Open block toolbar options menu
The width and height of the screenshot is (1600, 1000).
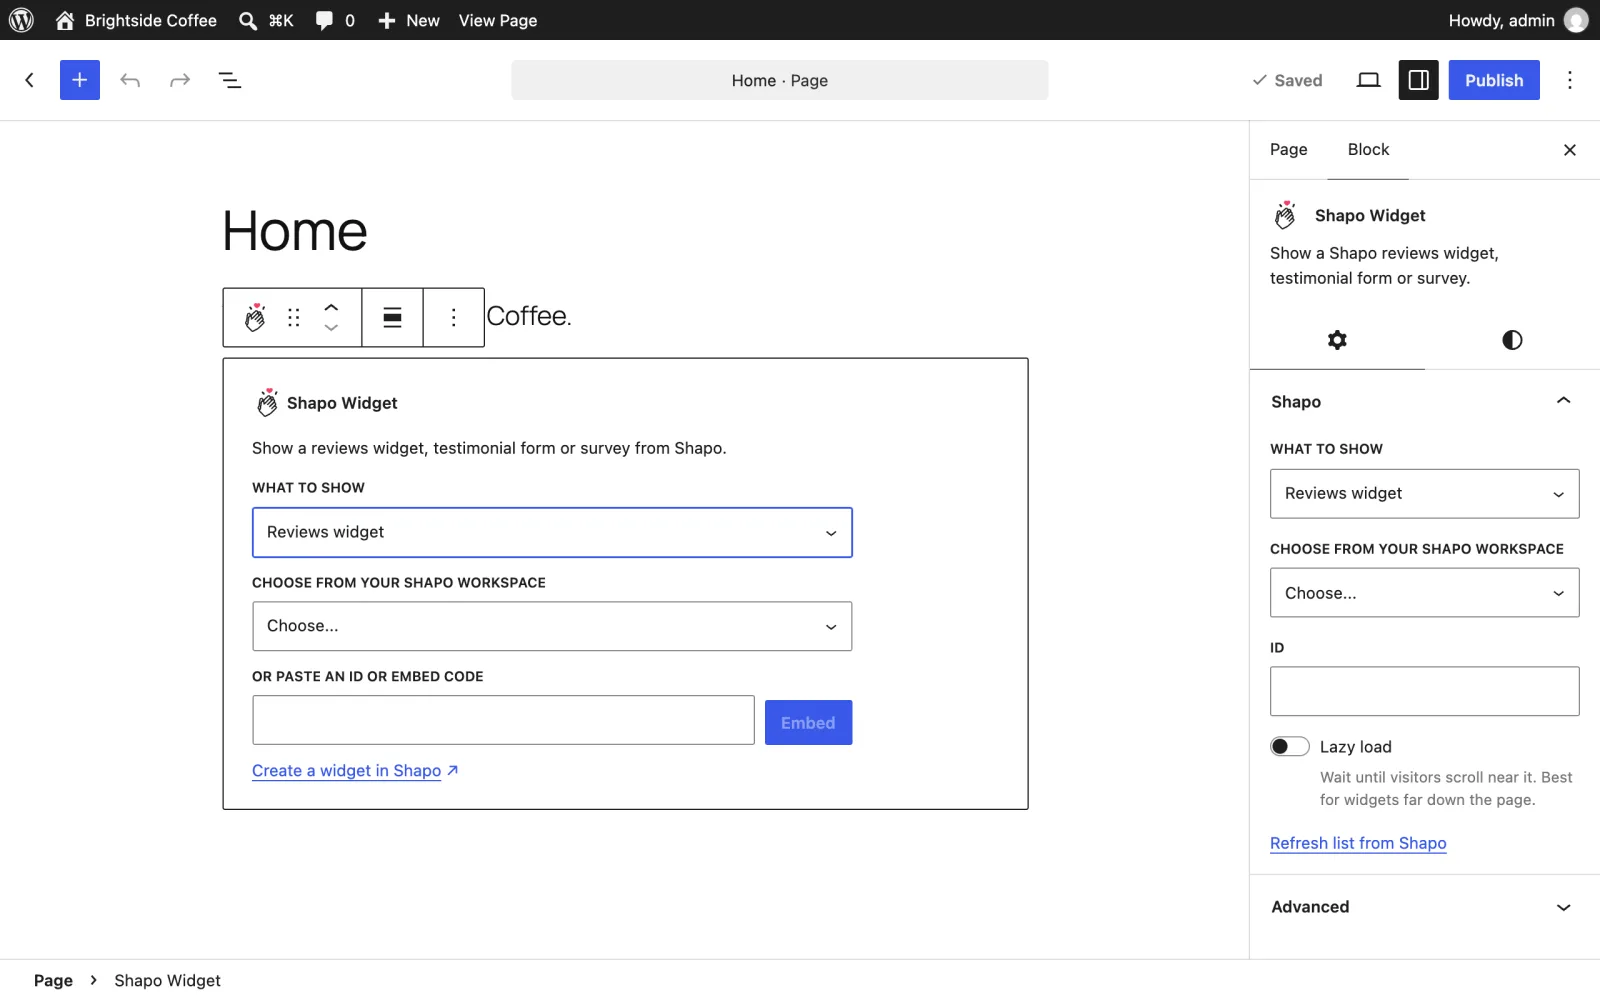[454, 317]
